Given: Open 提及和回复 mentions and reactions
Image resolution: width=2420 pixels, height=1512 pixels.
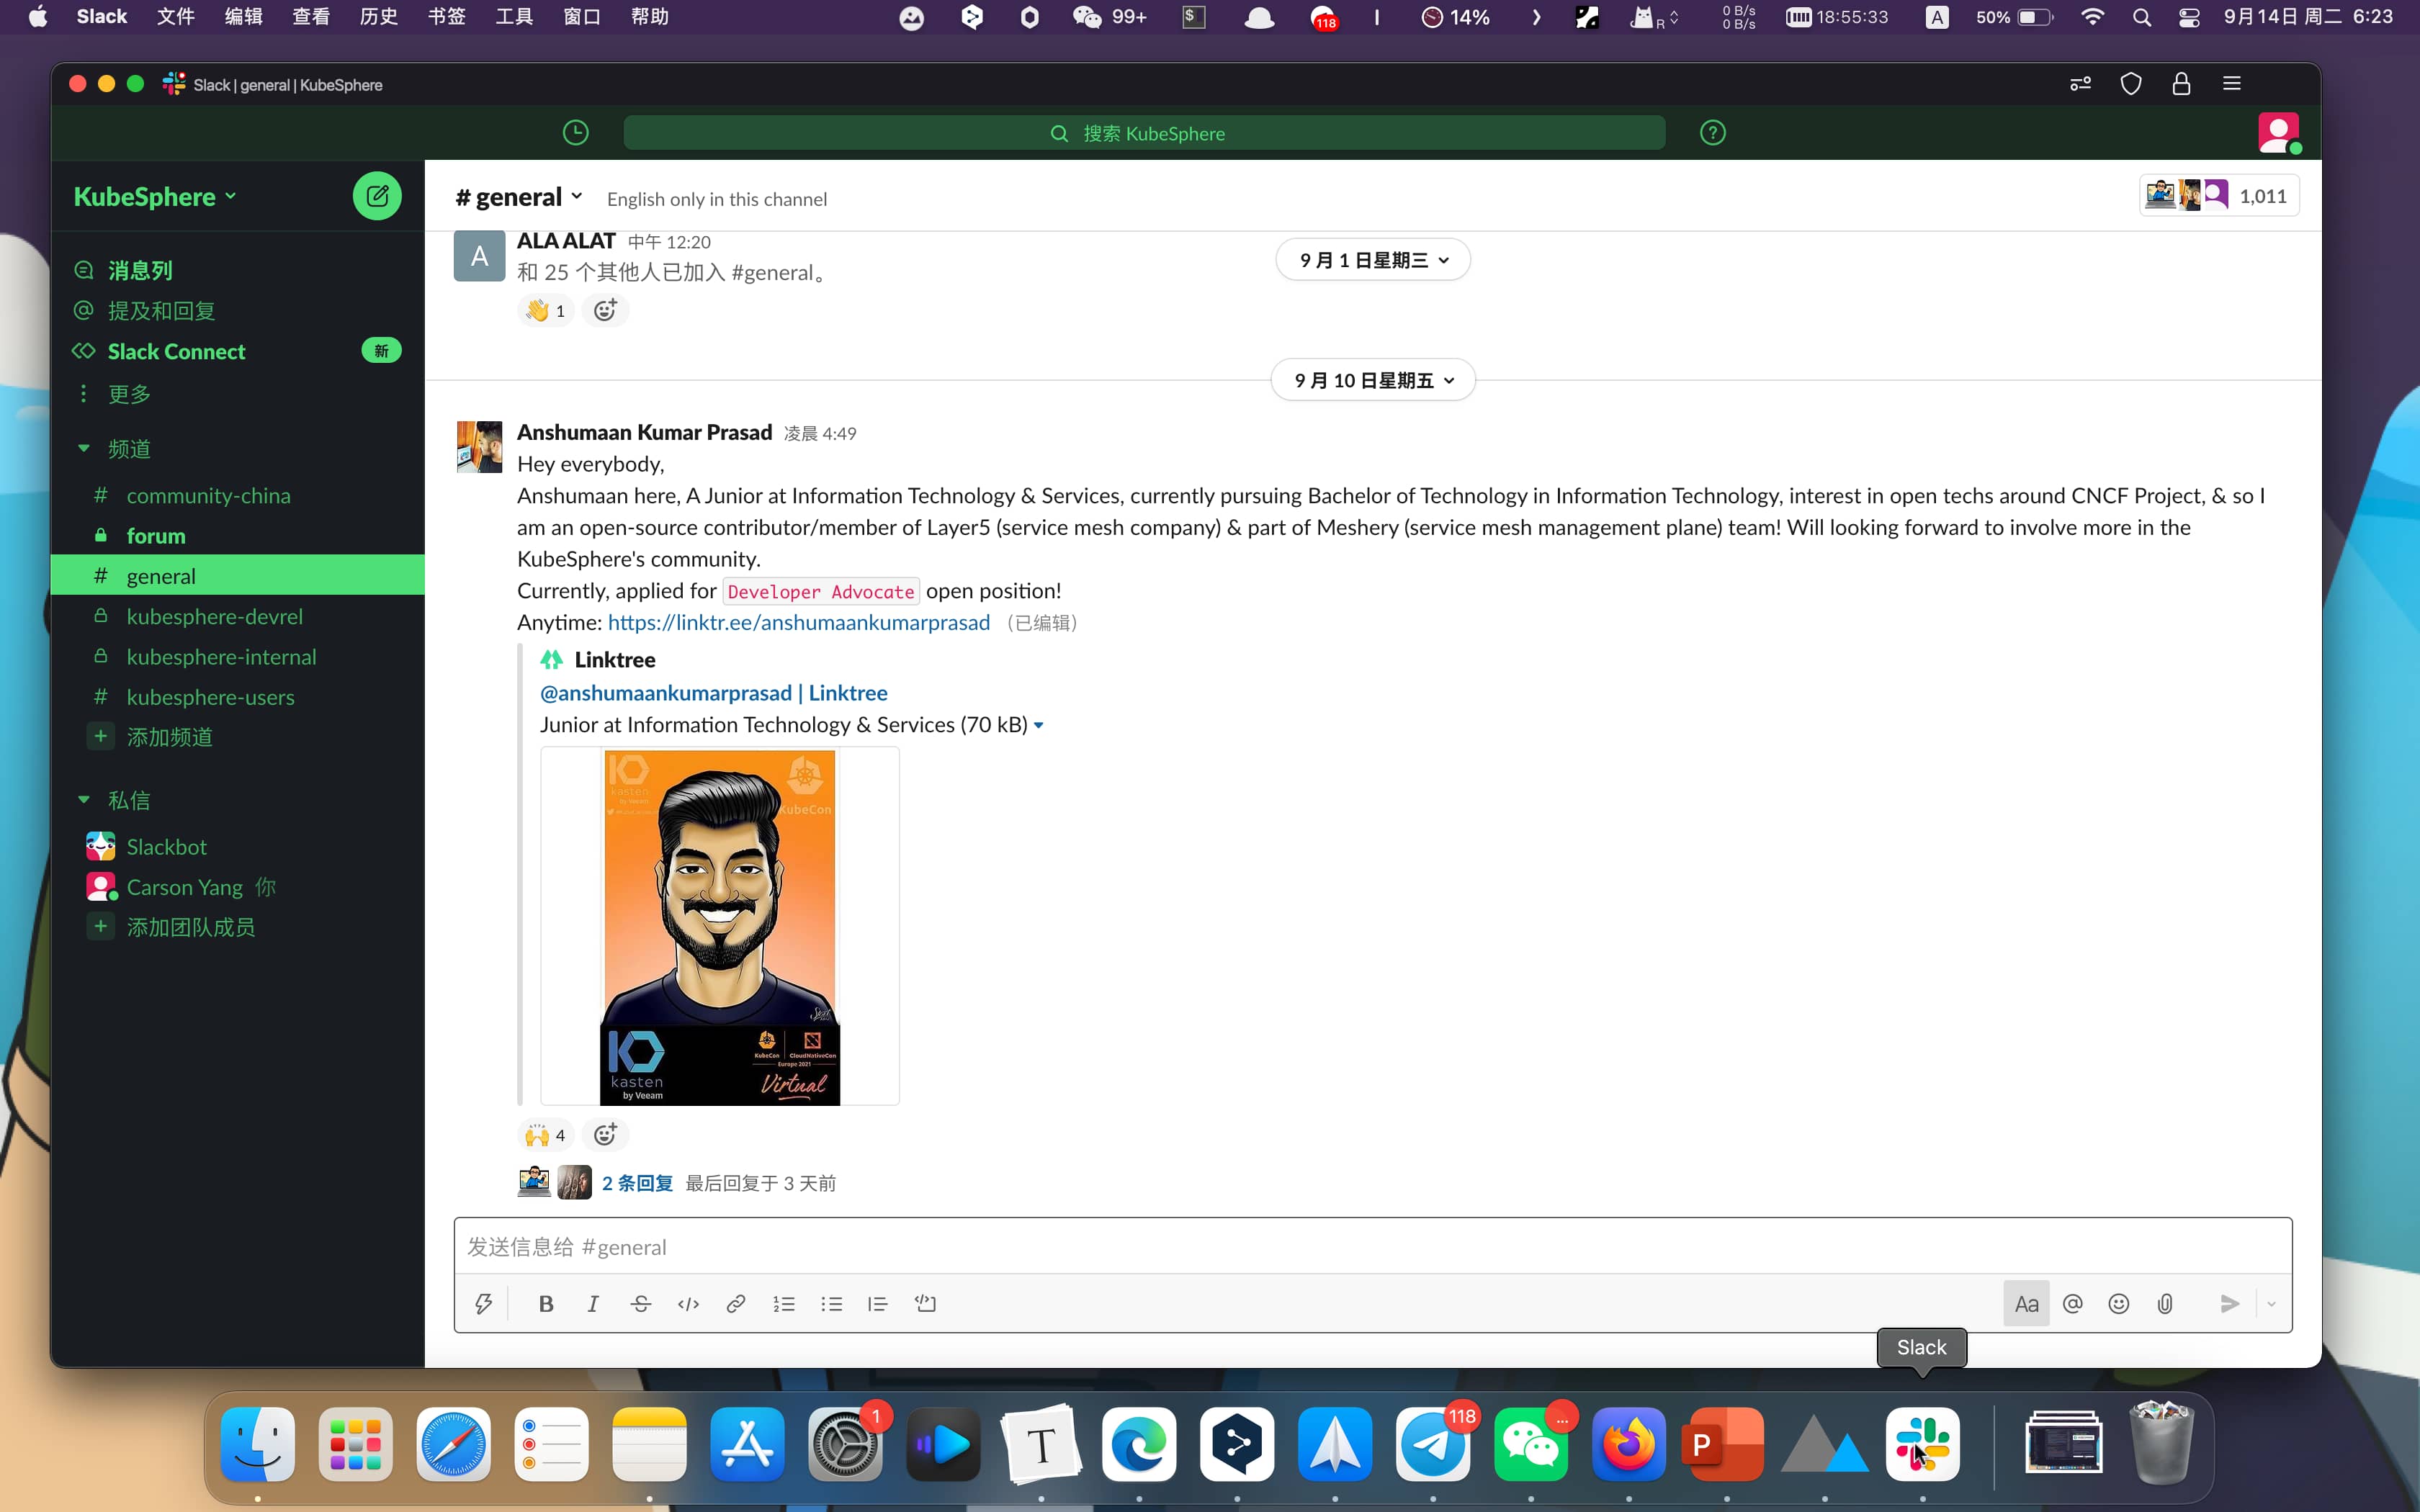Looking at the screenshot, I should click(x=160, y=311).
